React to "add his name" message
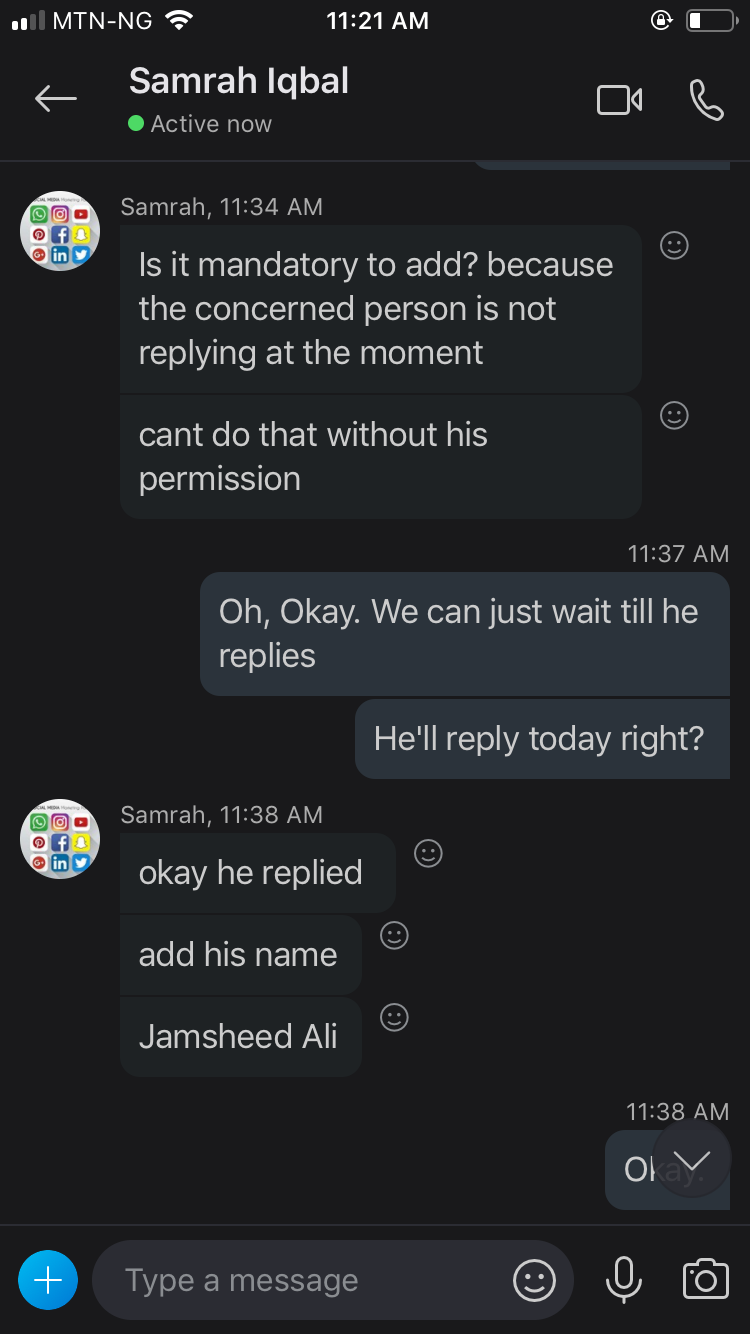The image size is (750, 1334). click(395, 935)
